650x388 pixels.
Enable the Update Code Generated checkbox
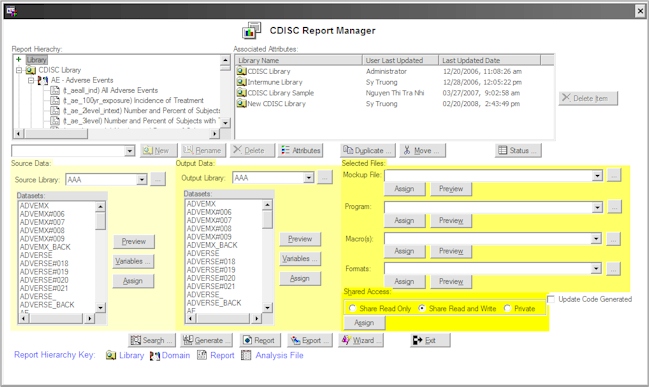point(551,299)
